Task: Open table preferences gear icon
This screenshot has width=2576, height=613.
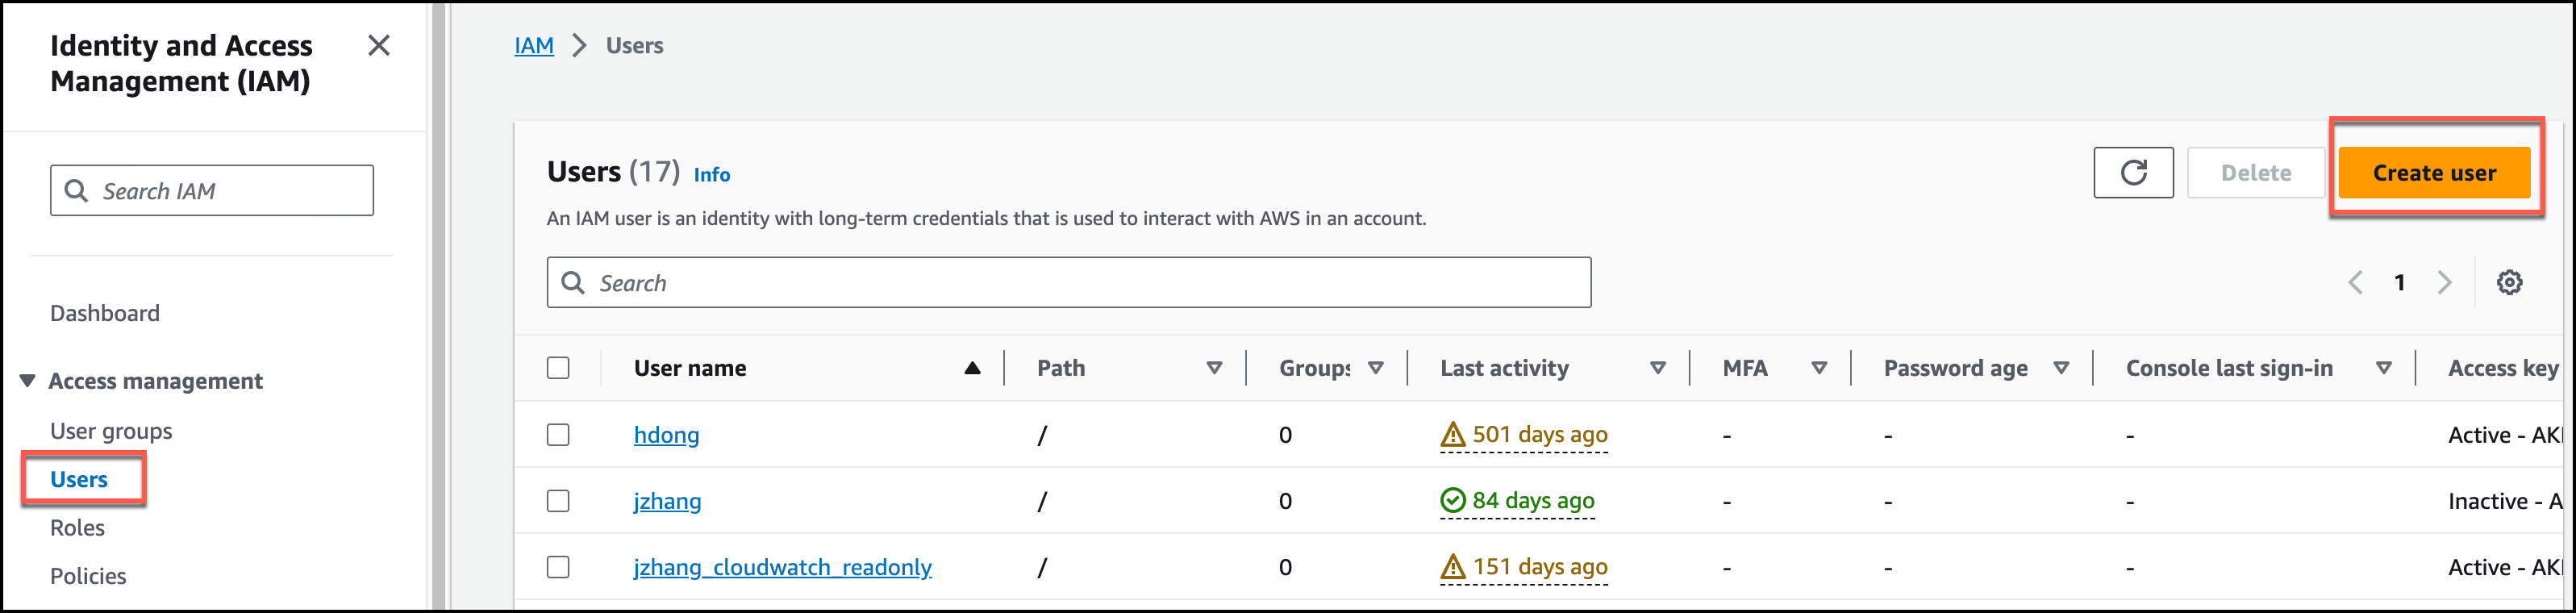Action: [2508, 283]
